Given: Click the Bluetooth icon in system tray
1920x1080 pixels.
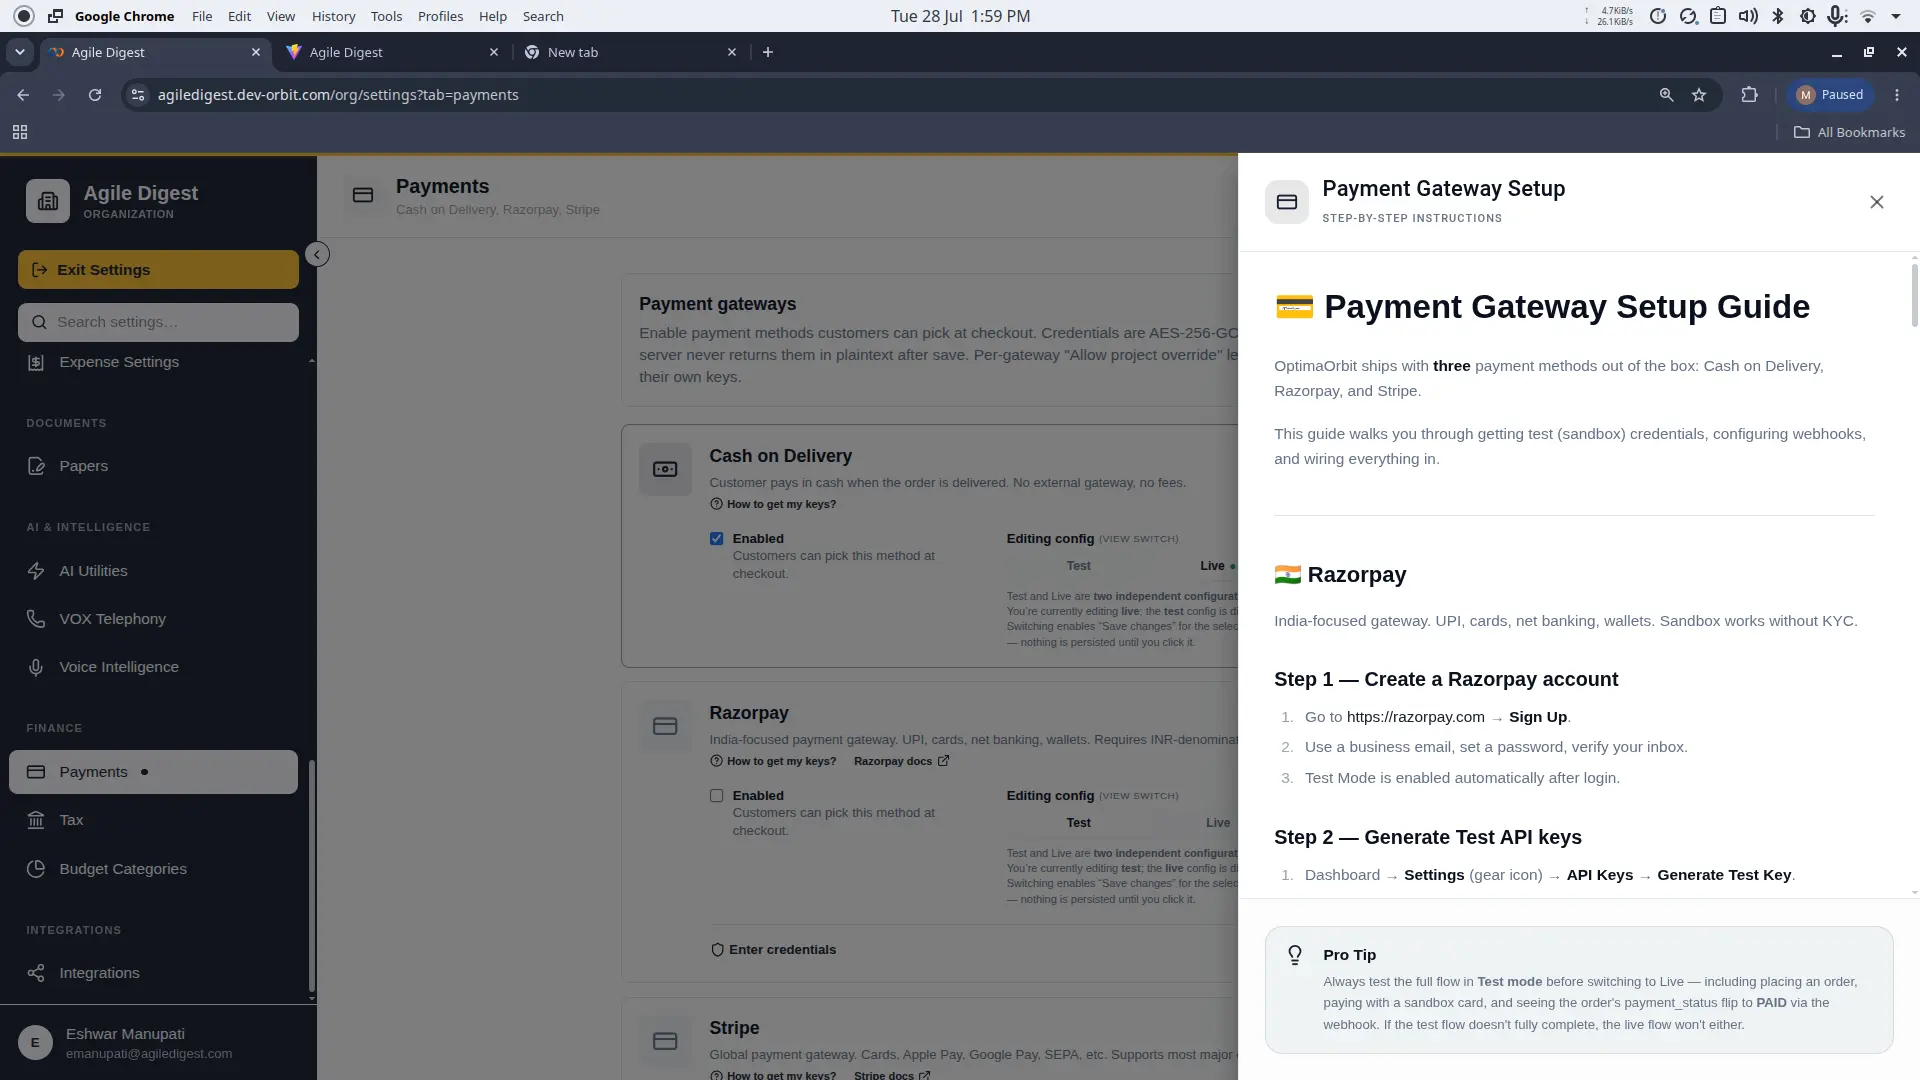Looking at the screenshot, I should click(1777, 16).
